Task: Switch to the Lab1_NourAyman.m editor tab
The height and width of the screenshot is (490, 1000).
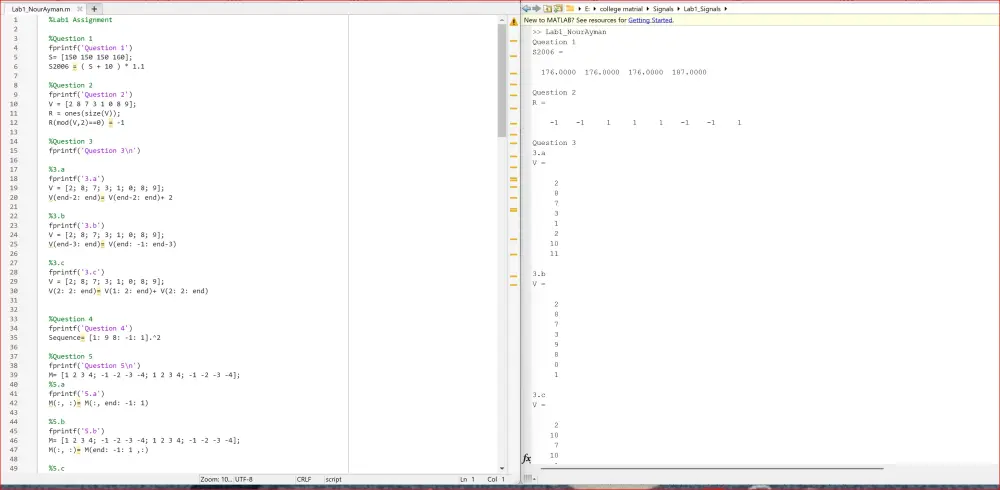Action: click(43, 9)
